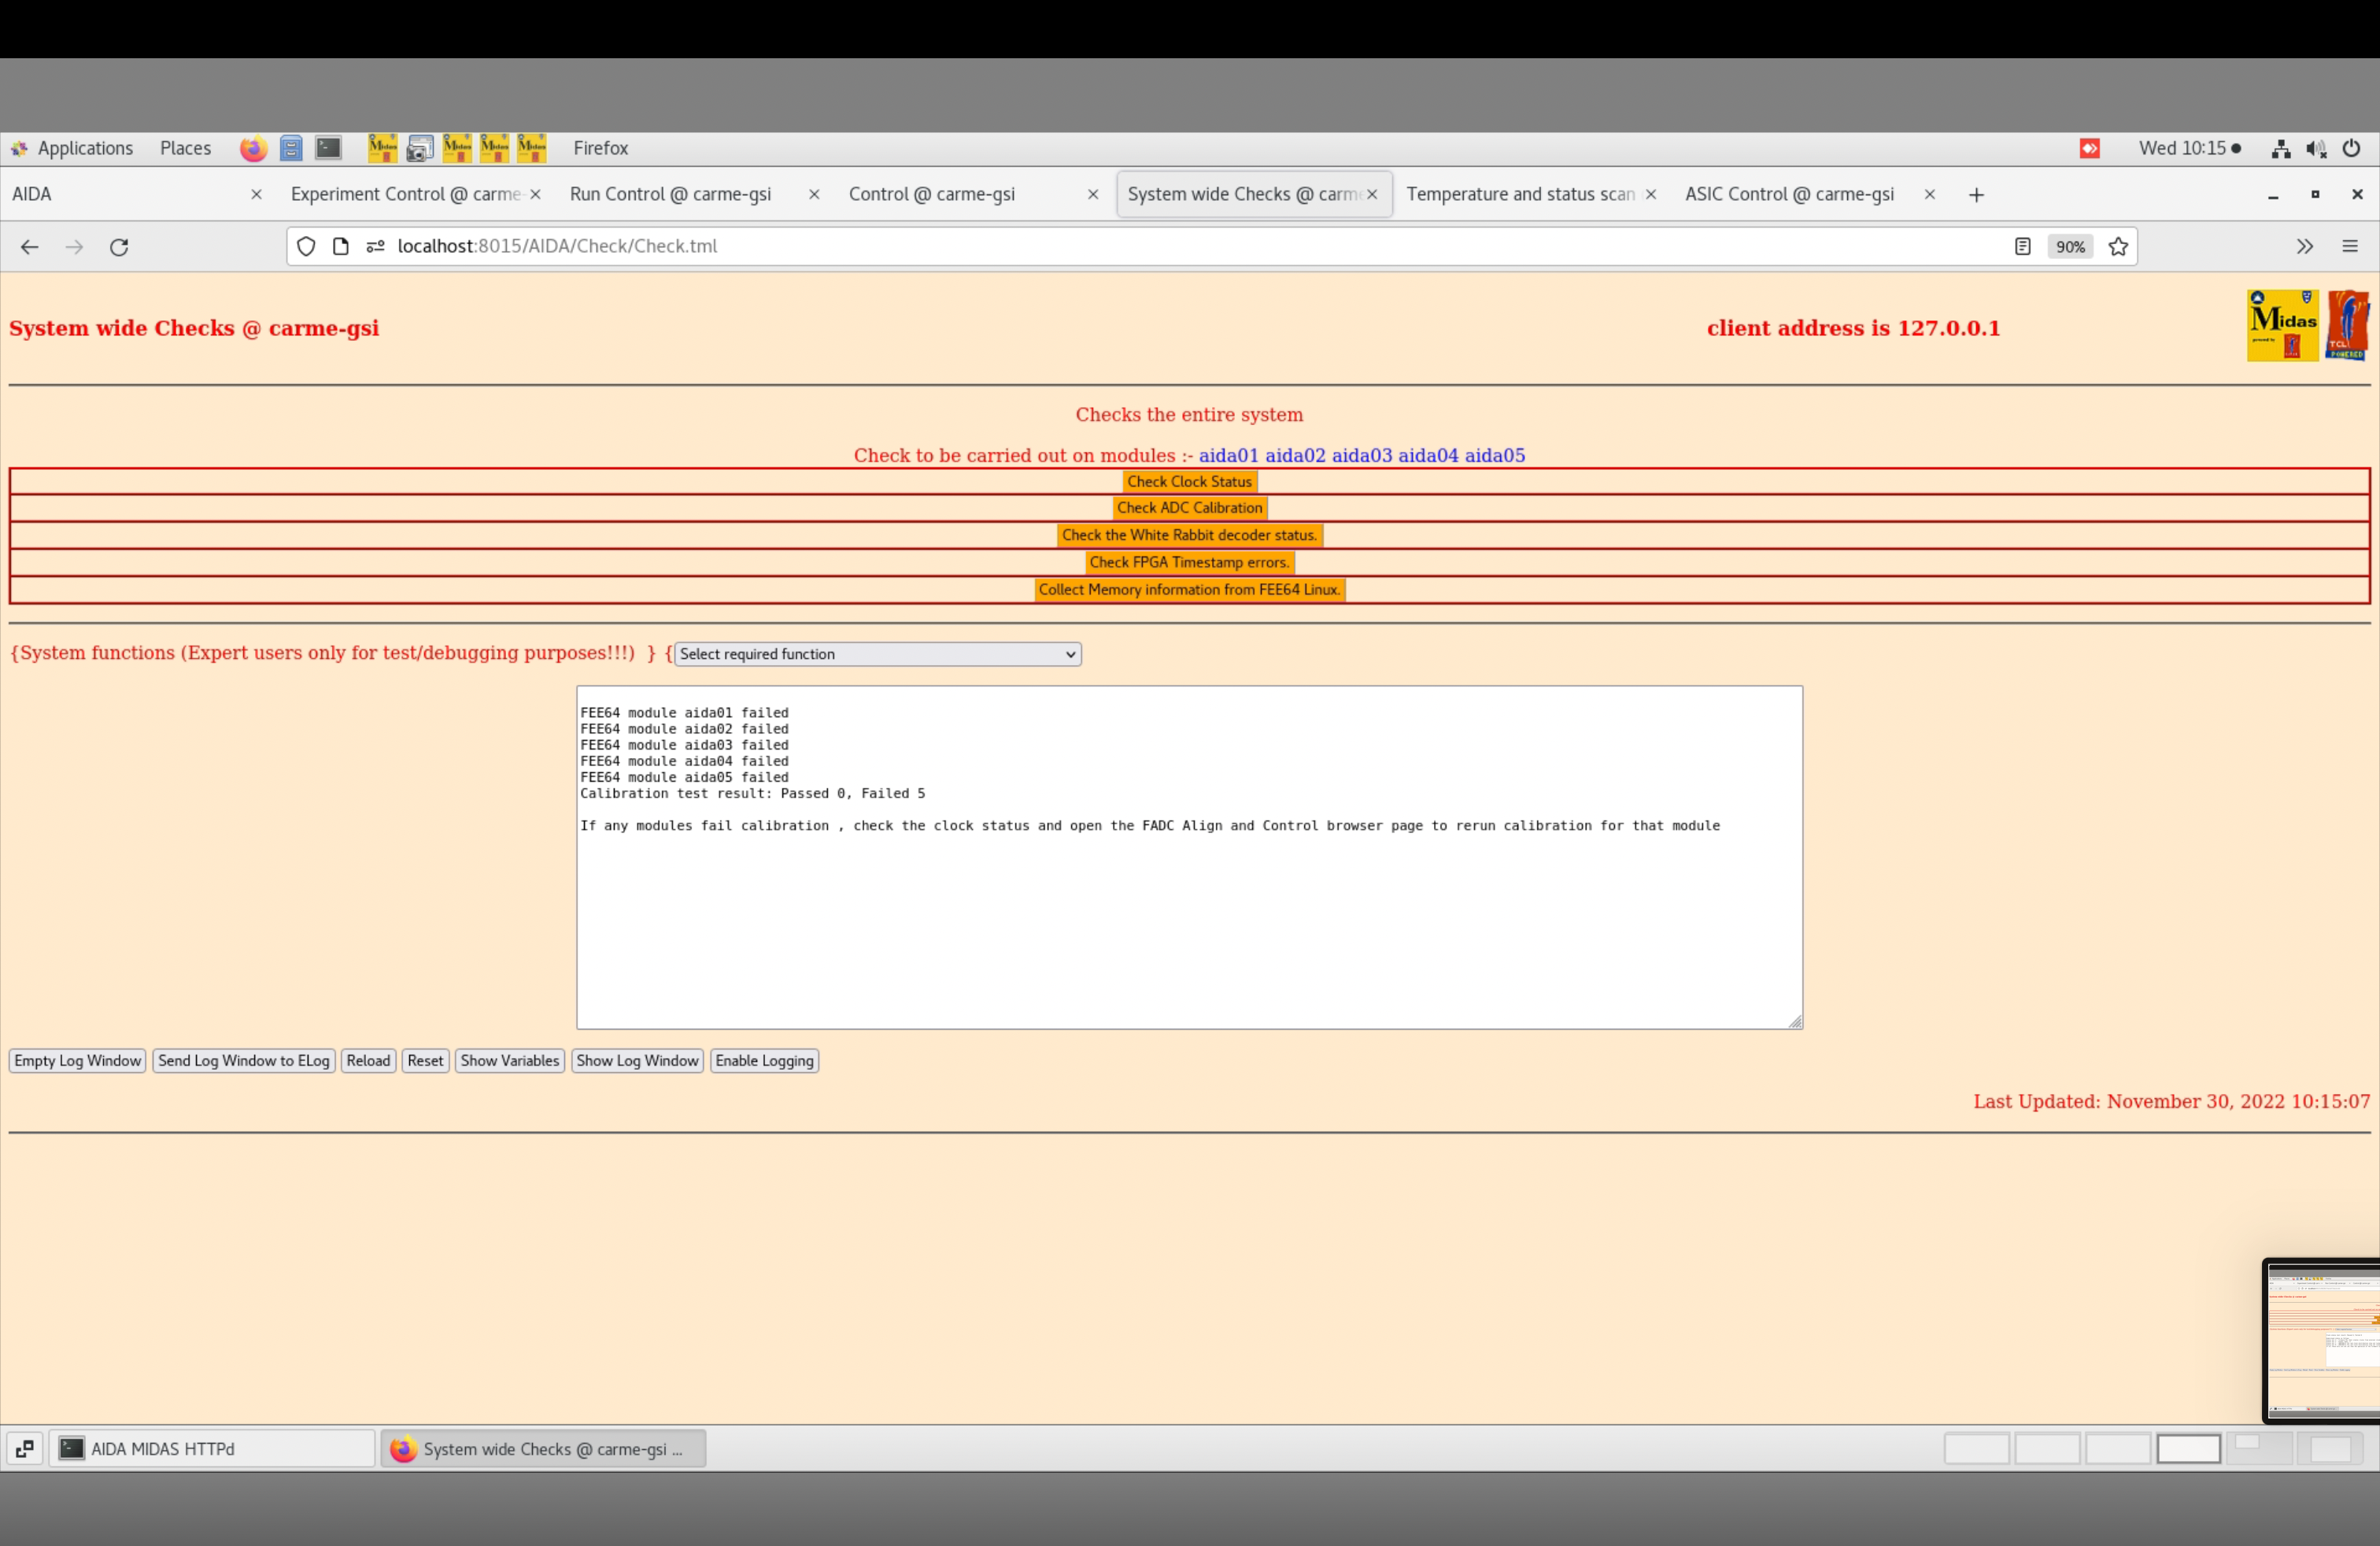The image size is (2380, 1546).
Task: Click the Check ADC Calibration button
Action: point(1189,508)
